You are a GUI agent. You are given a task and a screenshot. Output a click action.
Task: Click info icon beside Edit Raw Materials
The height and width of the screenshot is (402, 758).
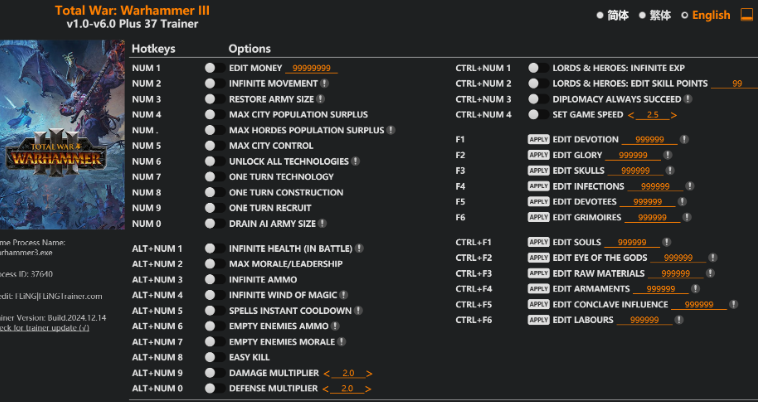point(710,273)
